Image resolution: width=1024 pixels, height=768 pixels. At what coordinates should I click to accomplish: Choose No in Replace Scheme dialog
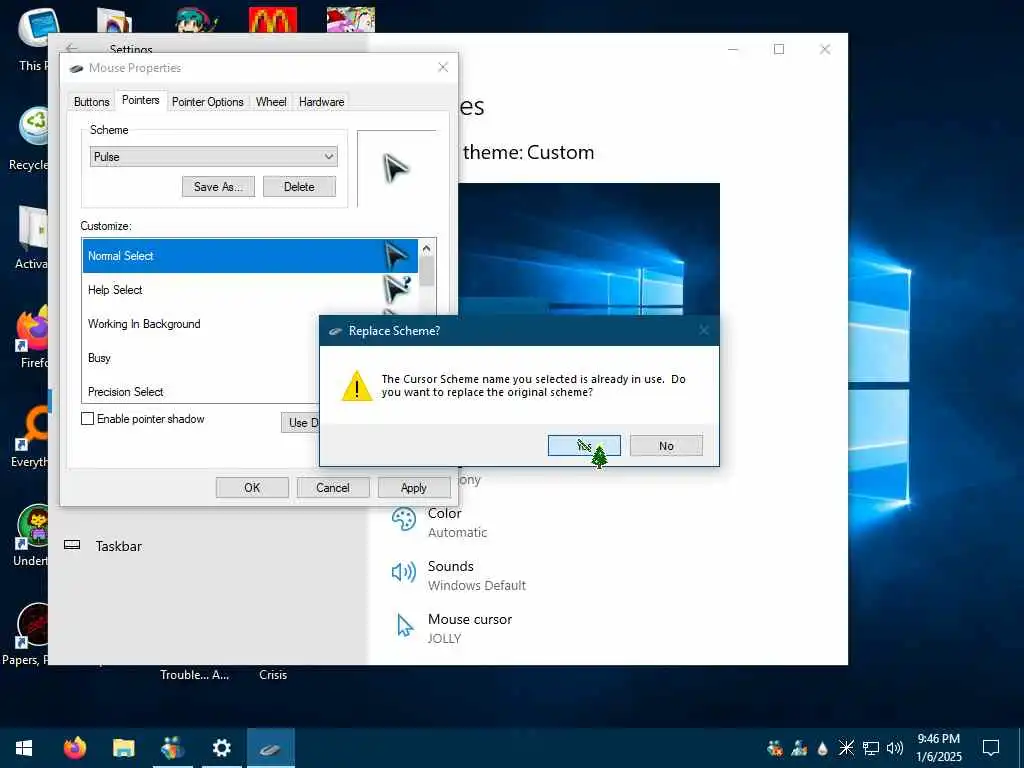[x=666, y=445]
